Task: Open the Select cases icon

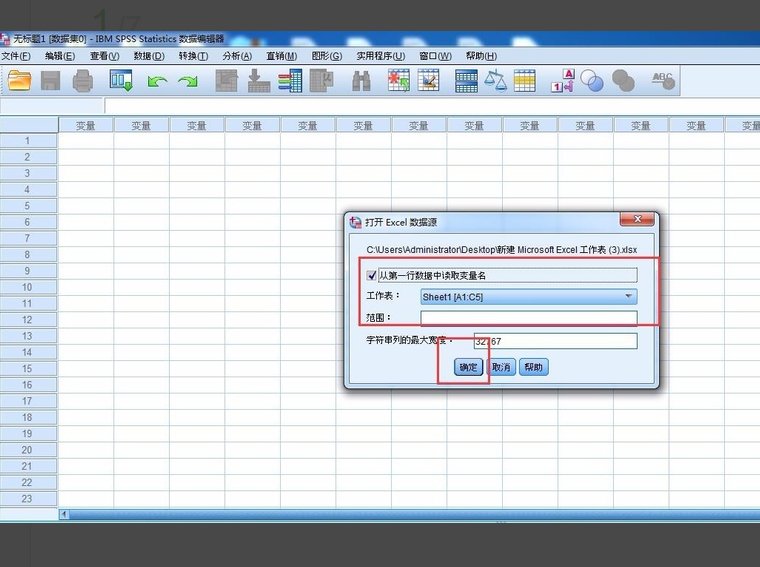Action: [524, 81]
